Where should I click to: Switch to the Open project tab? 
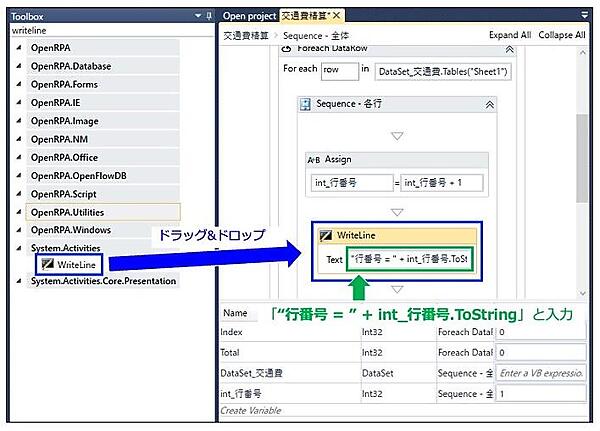pos(249,16)
